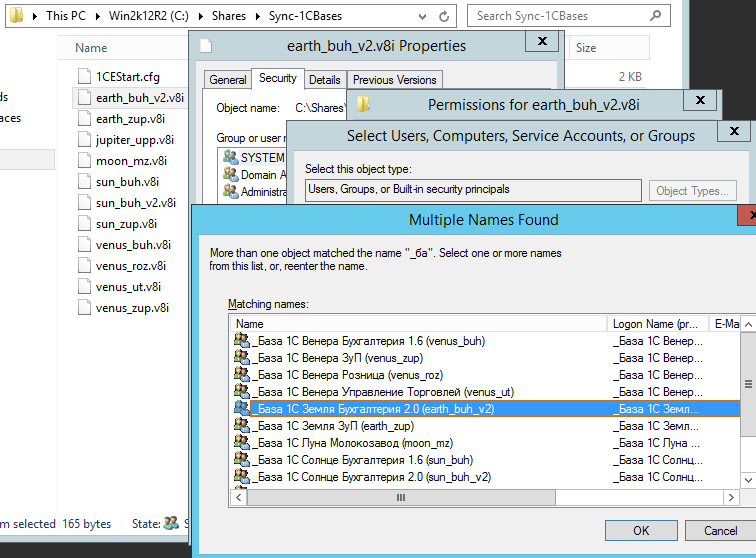Click the venus_buh.v8i file icon

pos(84,245)
